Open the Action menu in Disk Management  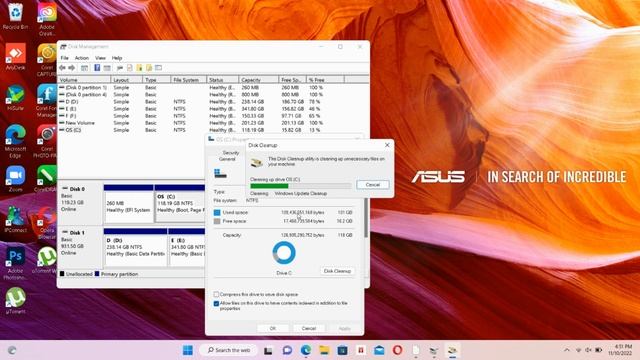[82, 58]
